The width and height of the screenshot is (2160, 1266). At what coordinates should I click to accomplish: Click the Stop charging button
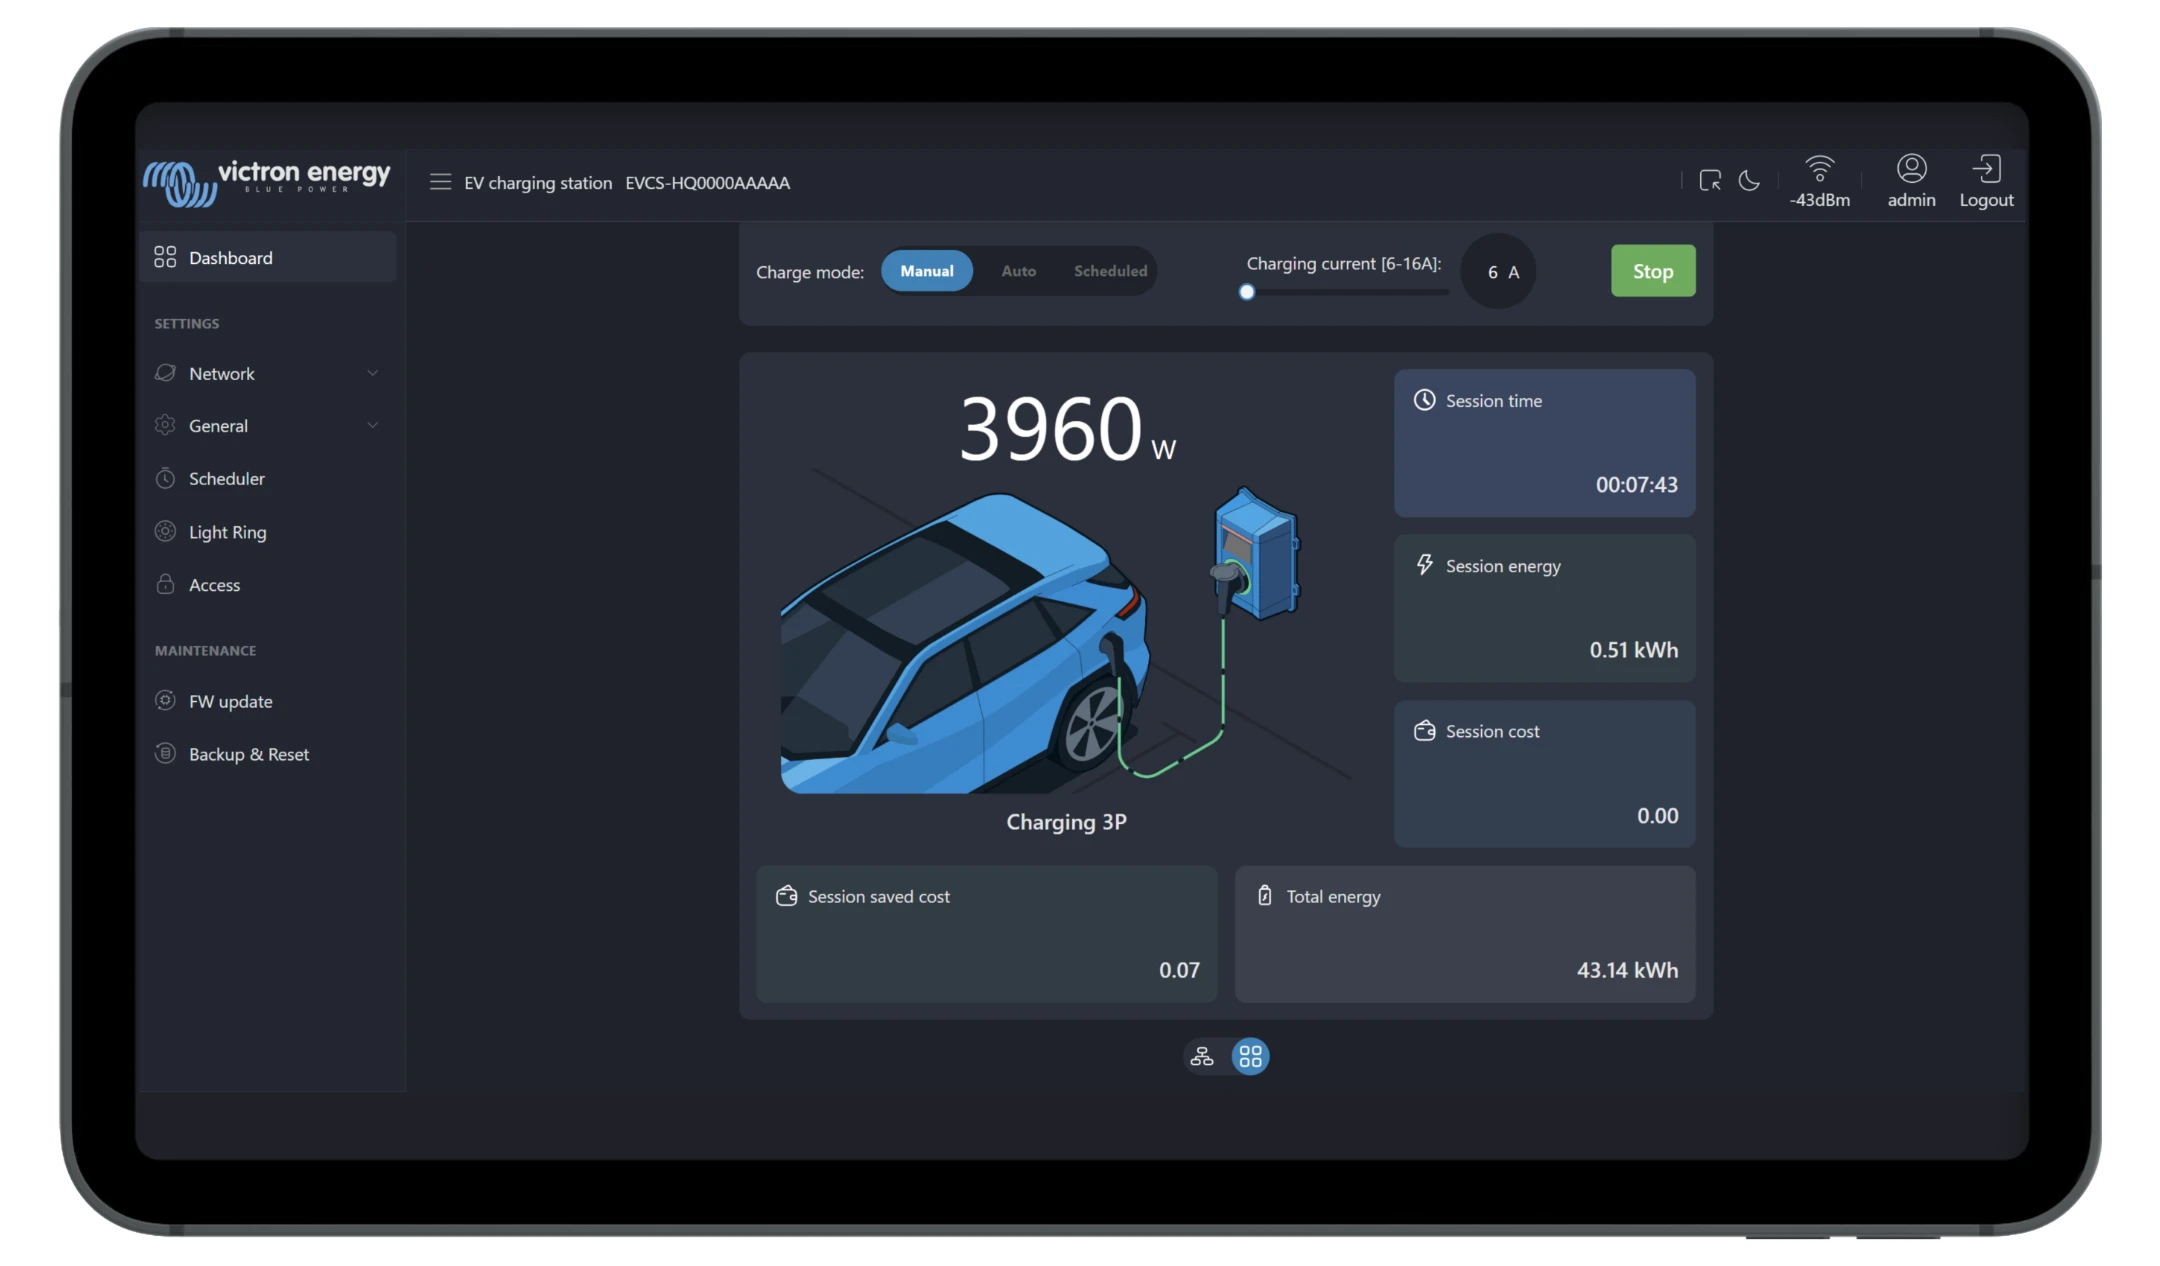[1652, 270]
